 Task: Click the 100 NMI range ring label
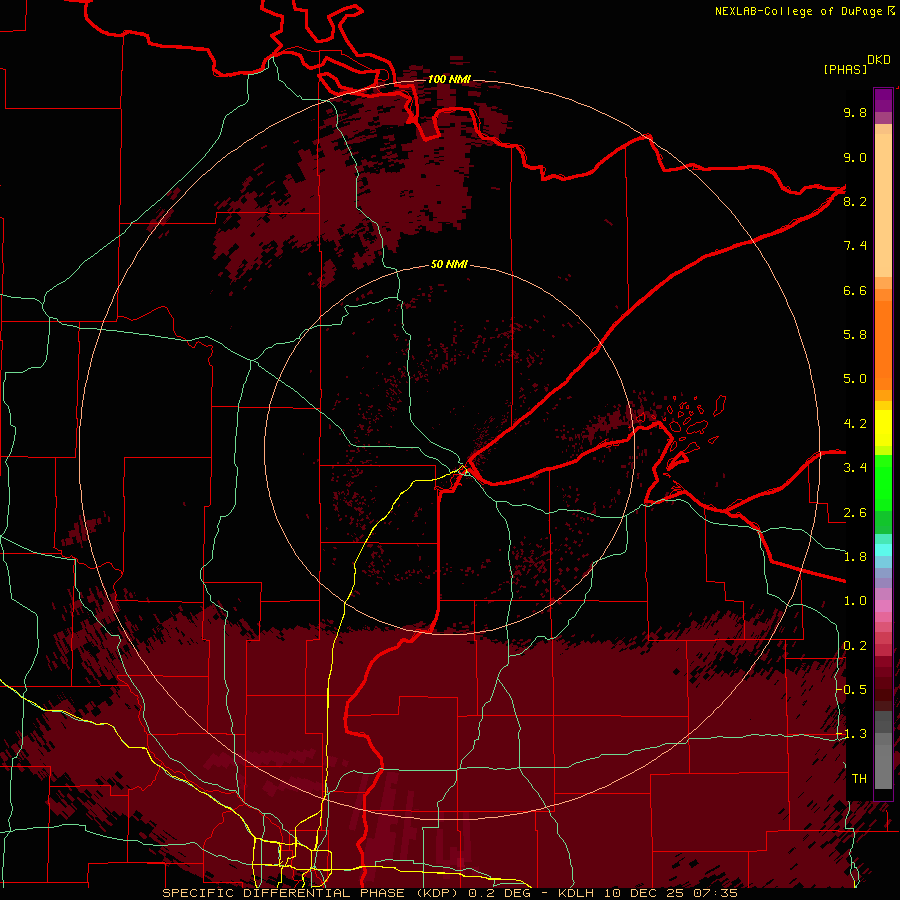(449, 79)
